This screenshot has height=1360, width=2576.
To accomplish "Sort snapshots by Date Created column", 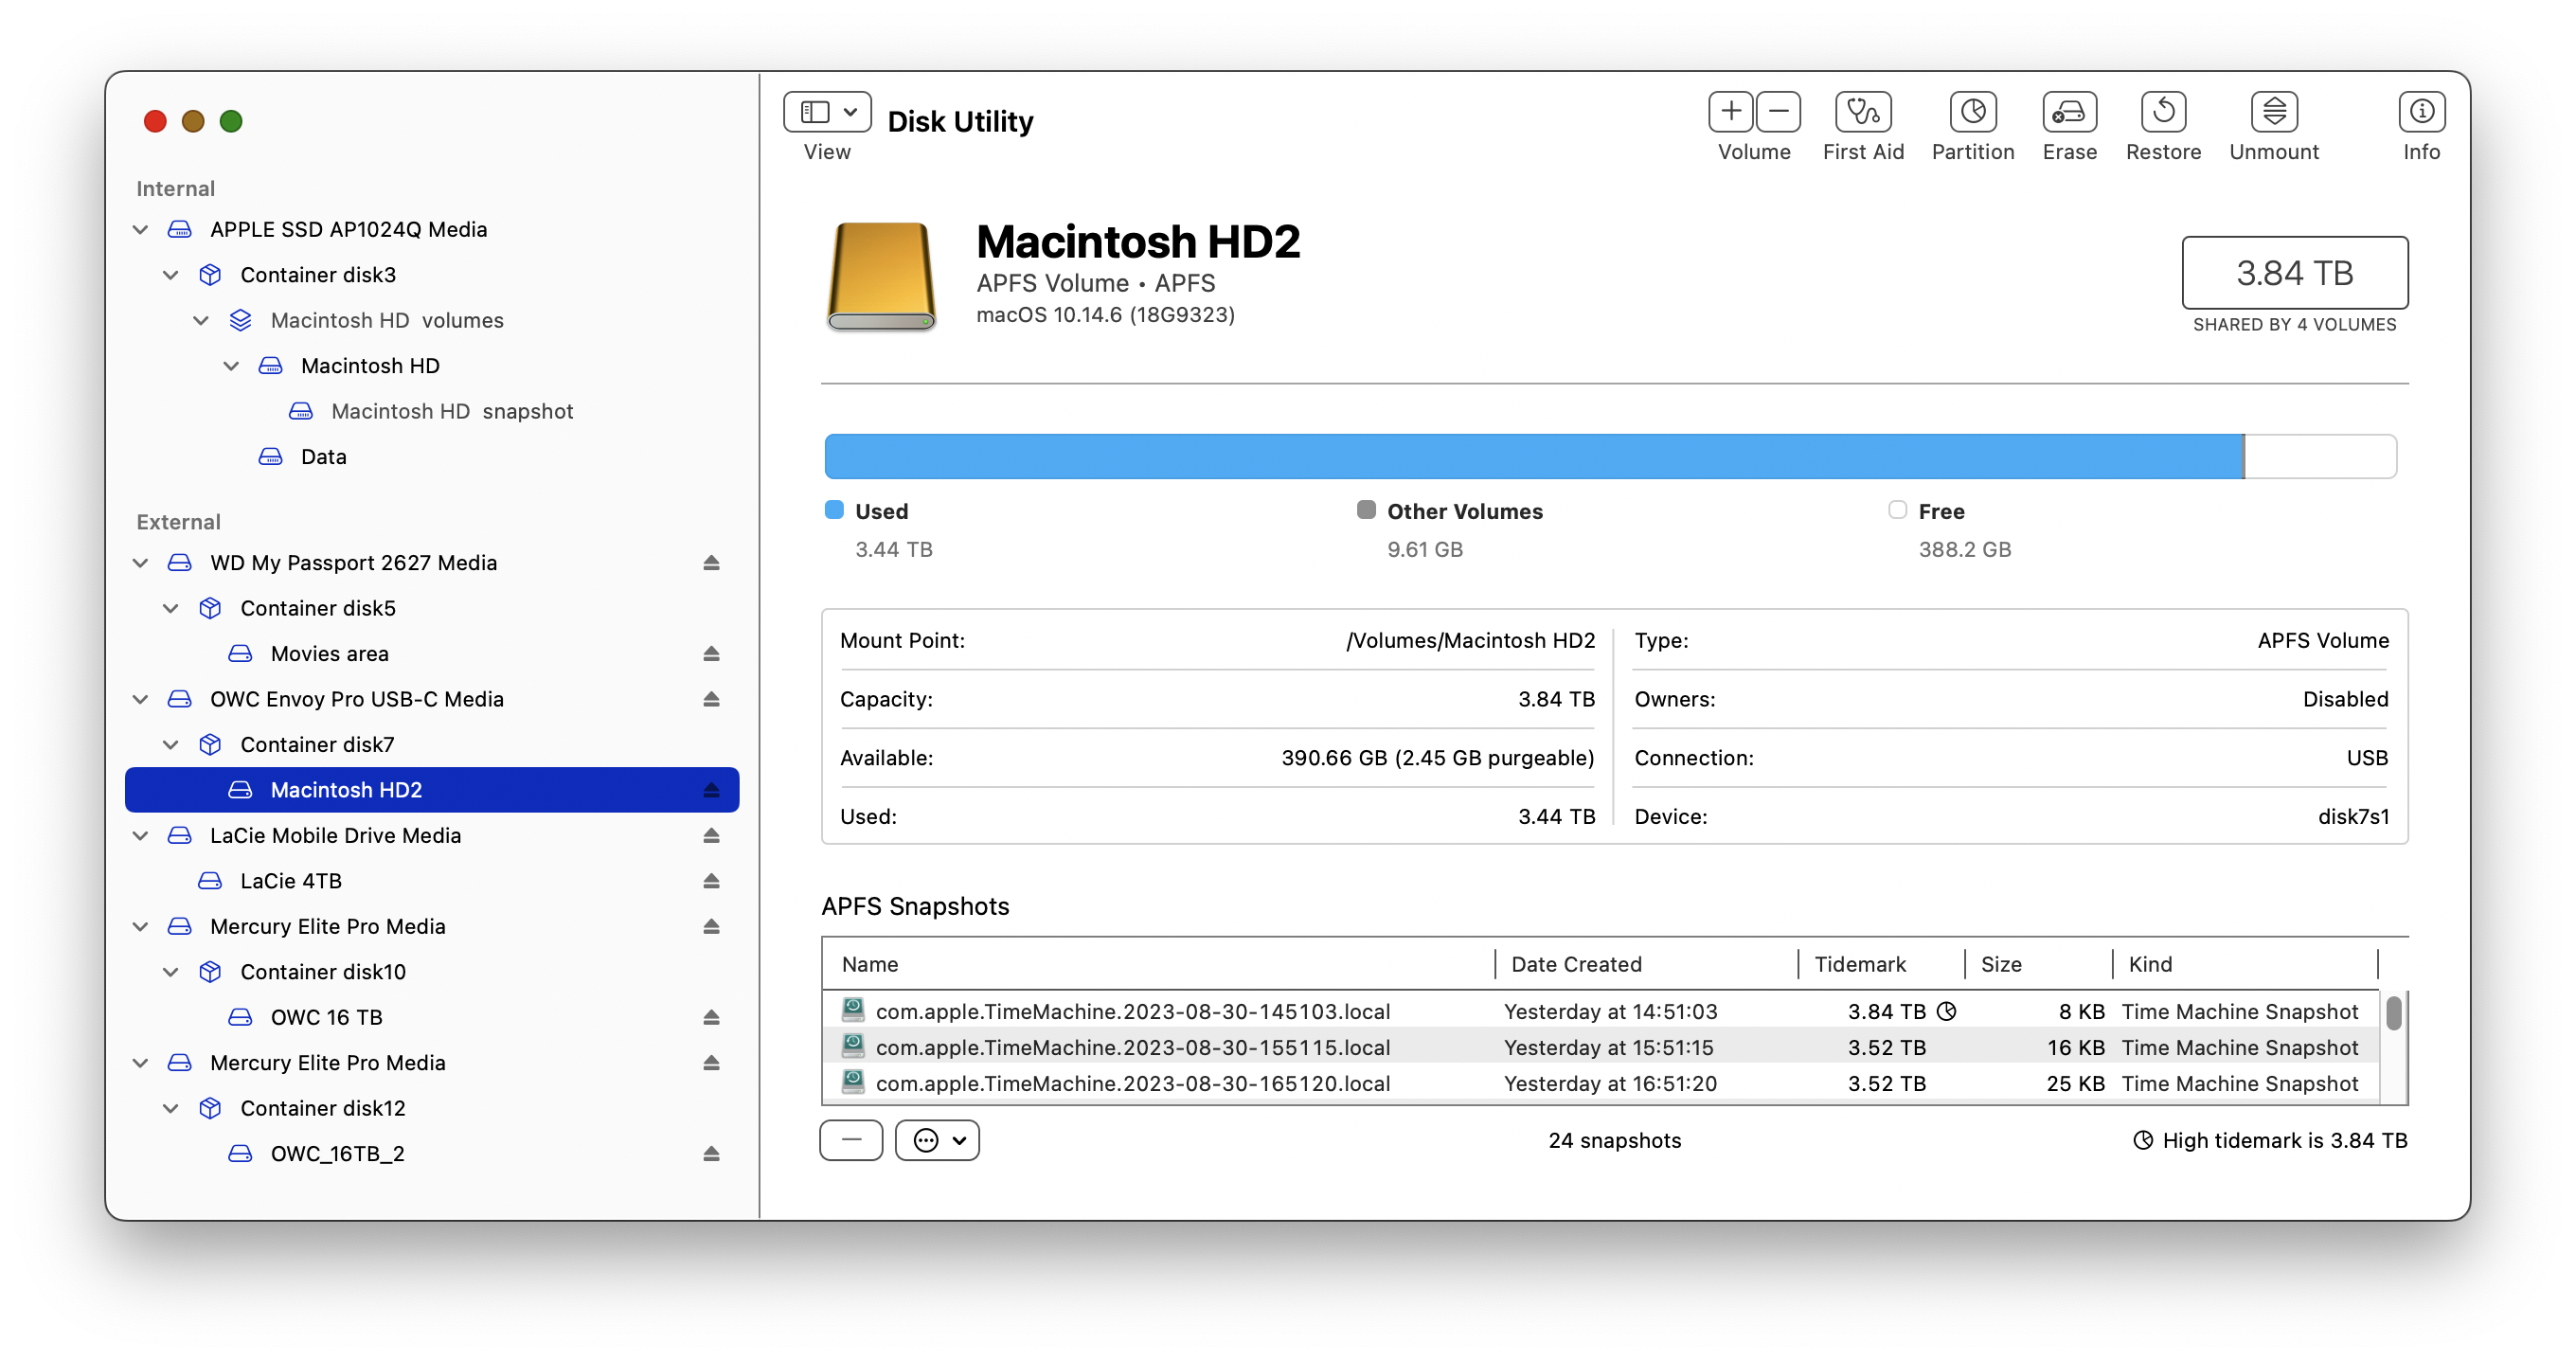I will [x=1576, y=964].
